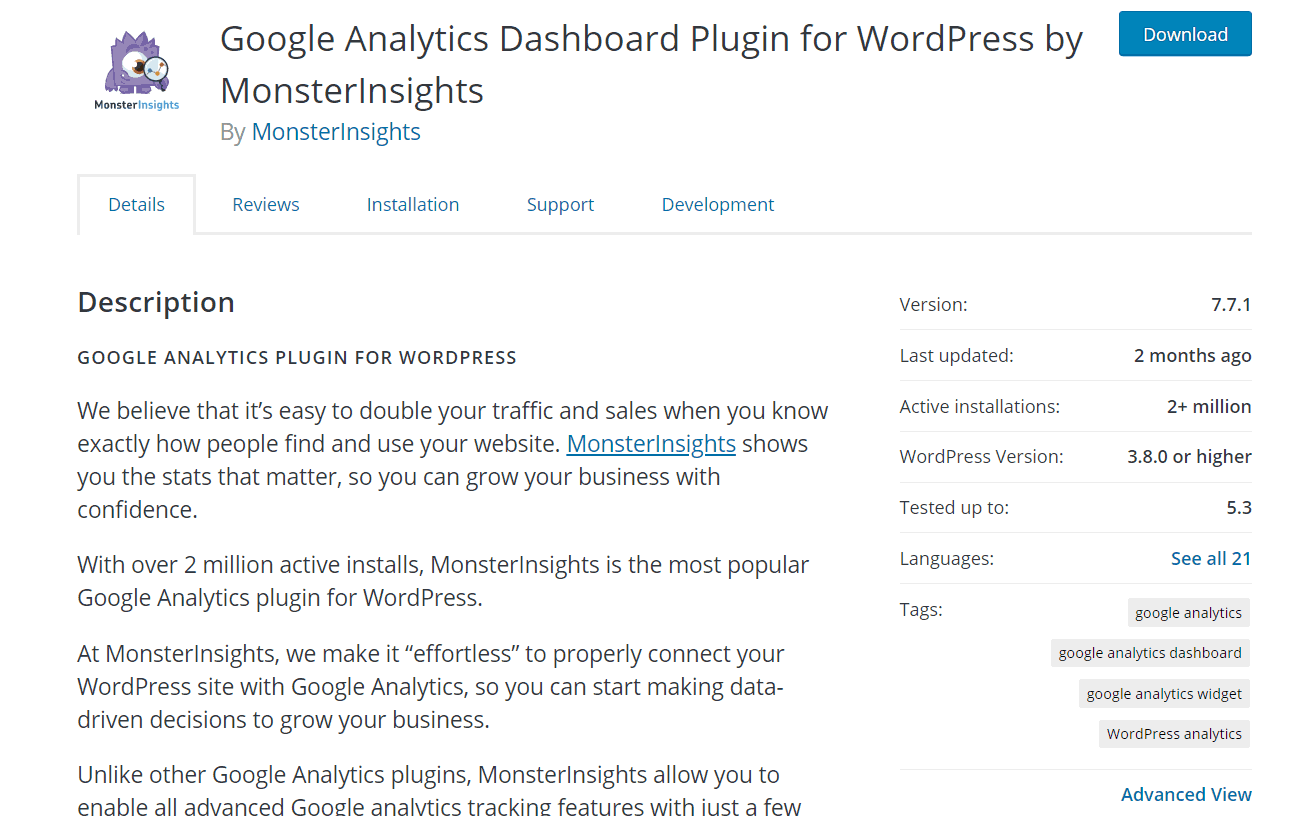Open the Installation tab
Viewport: 1309px width, 816px height.
click(413, 204)
